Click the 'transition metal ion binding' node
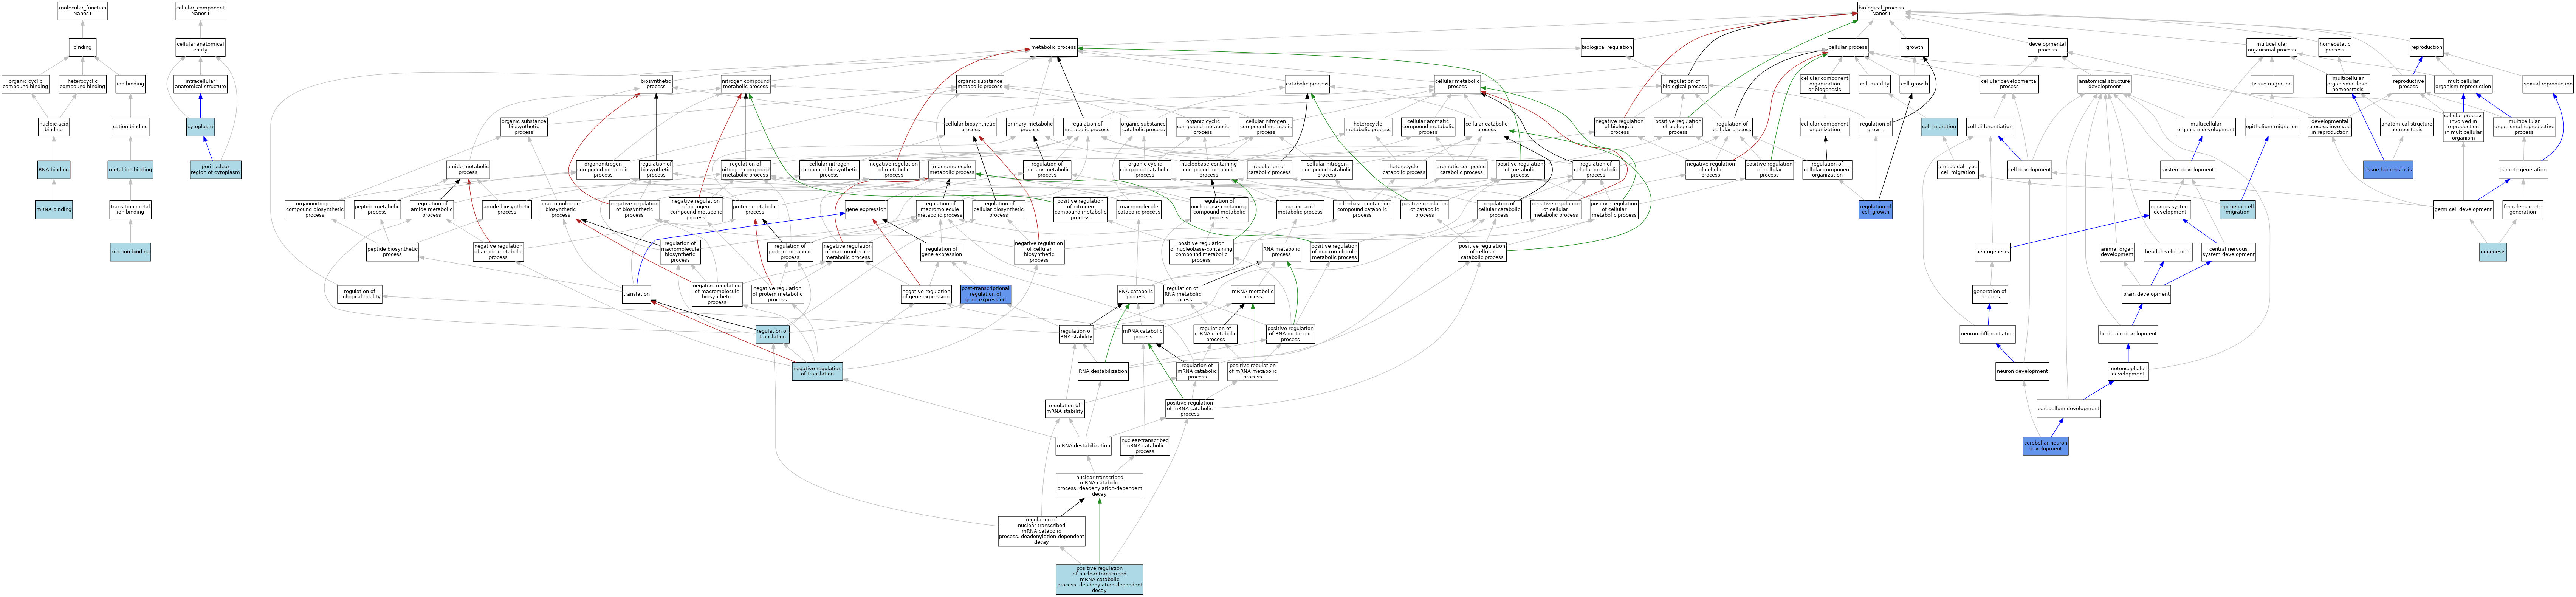Screen dimensions: 2576x597 tap(130, 210)
